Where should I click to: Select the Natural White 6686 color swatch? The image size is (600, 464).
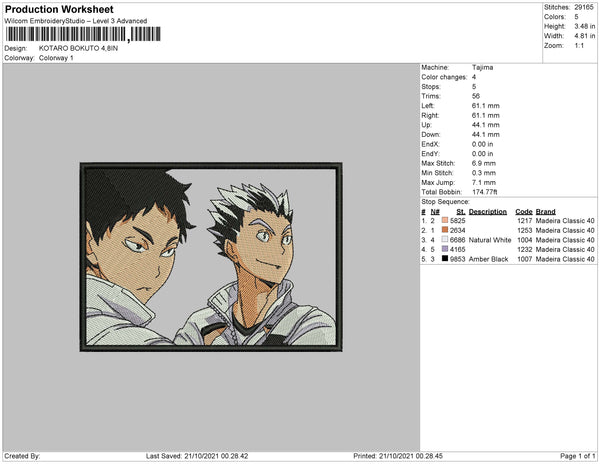[445, 239]
